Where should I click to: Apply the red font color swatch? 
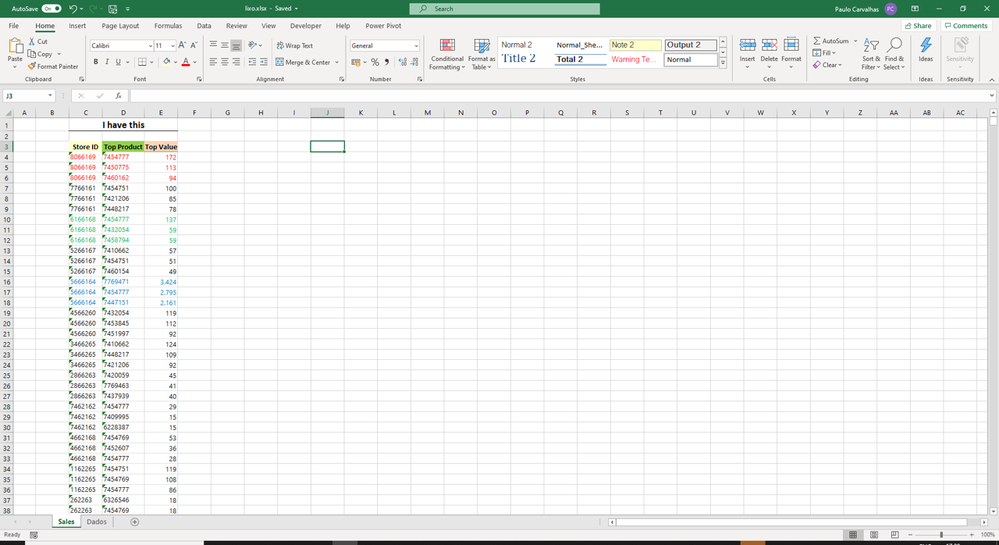tap(185, 62)
